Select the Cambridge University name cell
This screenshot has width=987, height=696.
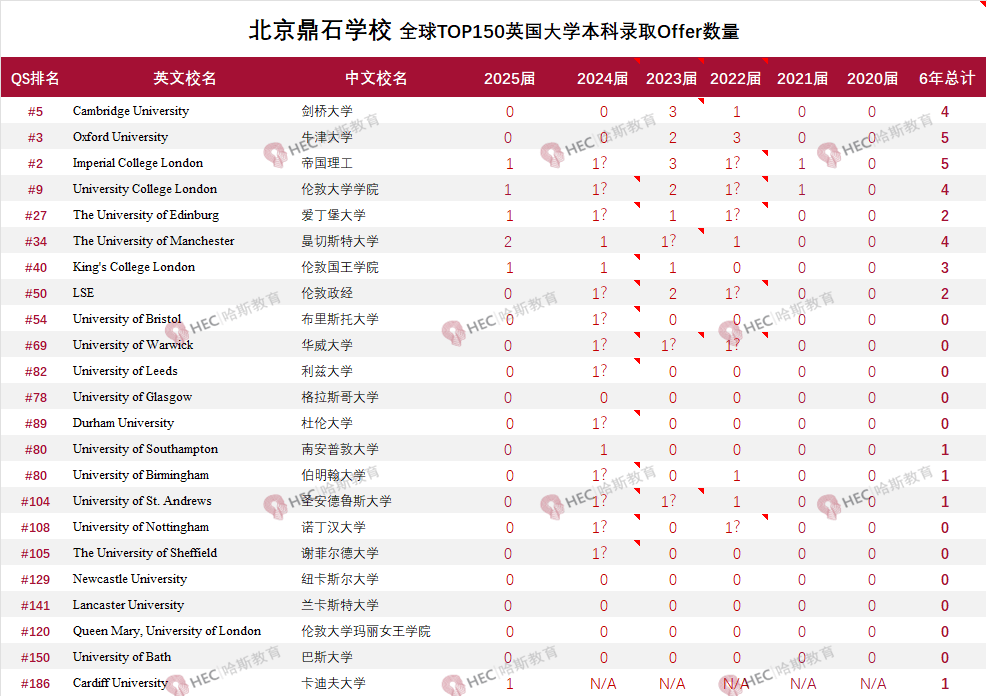point(131,111)
